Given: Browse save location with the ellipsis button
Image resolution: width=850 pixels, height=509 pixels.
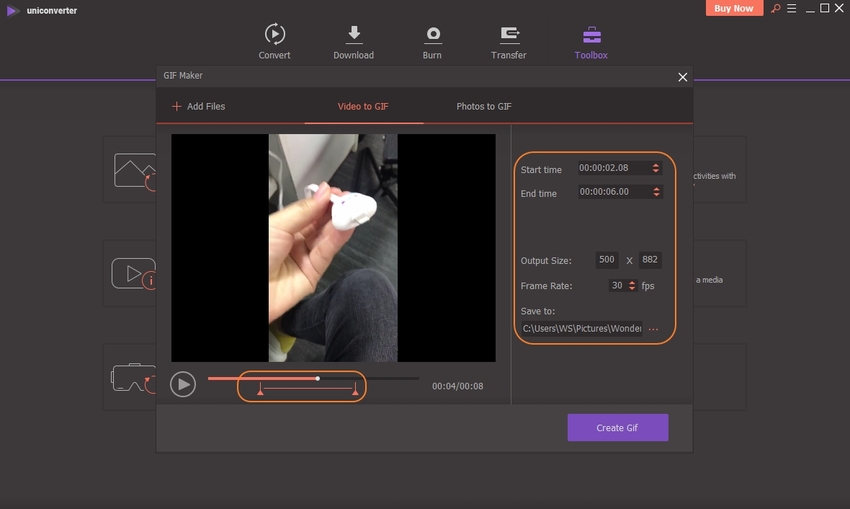Looking at the screenshot, I should coord(654,329).
